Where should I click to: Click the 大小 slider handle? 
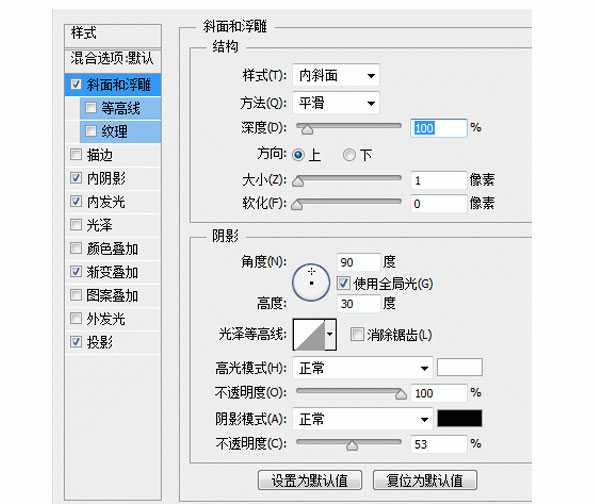(x=298, y=182)
